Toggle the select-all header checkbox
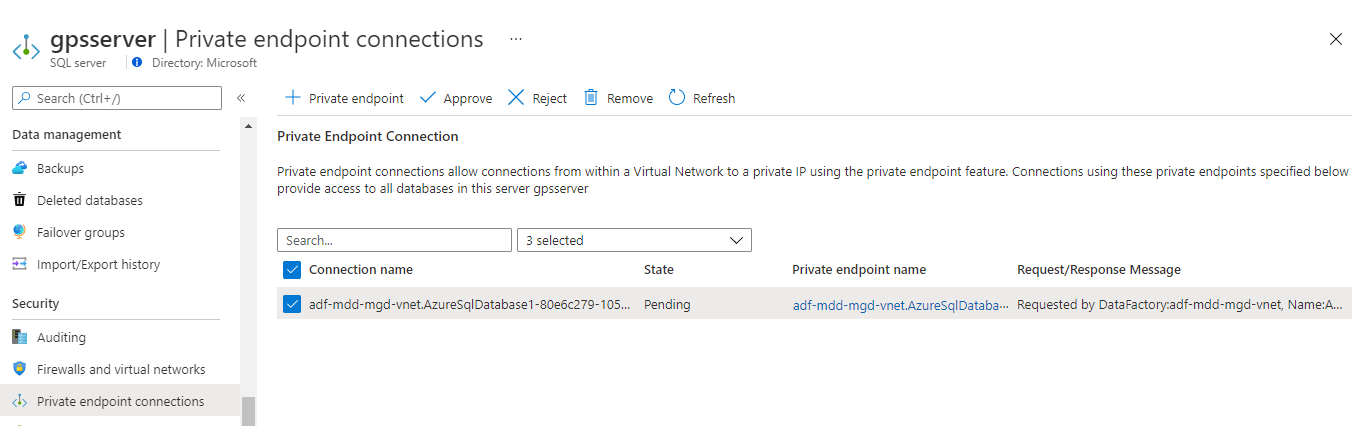Image resolution: width=1362 pixels, height=426 pixels. pyautogui.click(x=292, y=269)
